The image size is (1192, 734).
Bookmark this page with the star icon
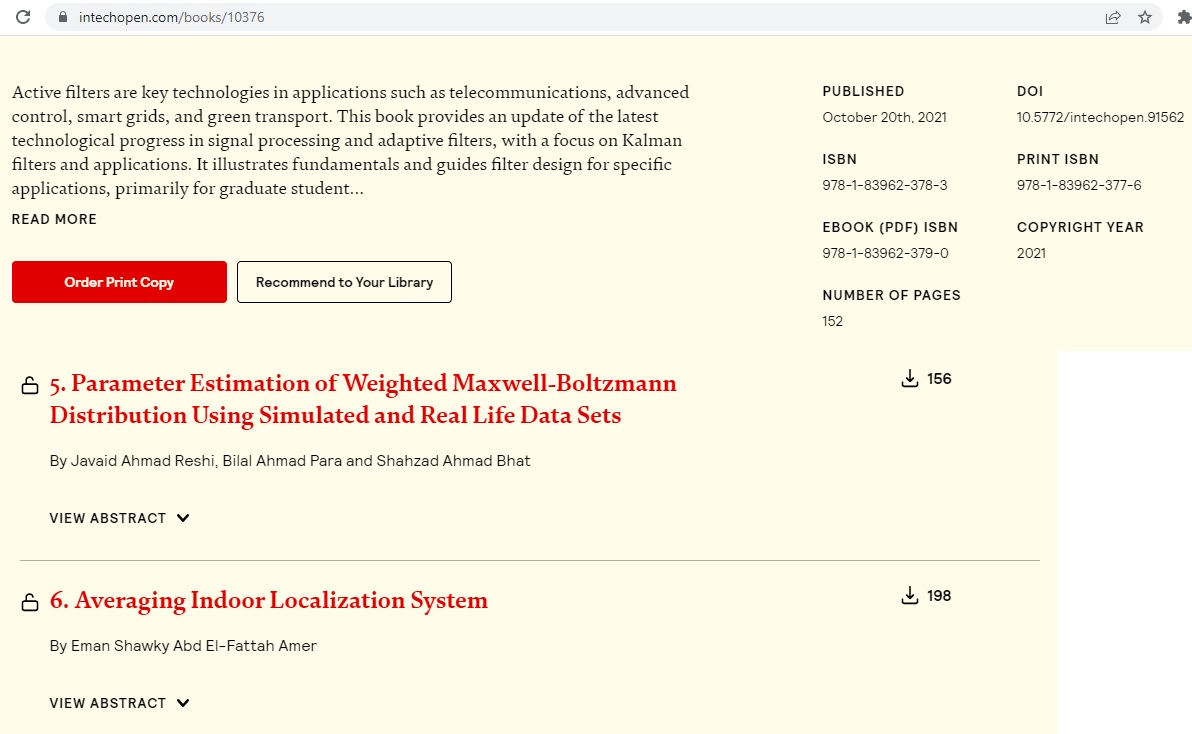pyautogui.click(x=1145, y=17)
